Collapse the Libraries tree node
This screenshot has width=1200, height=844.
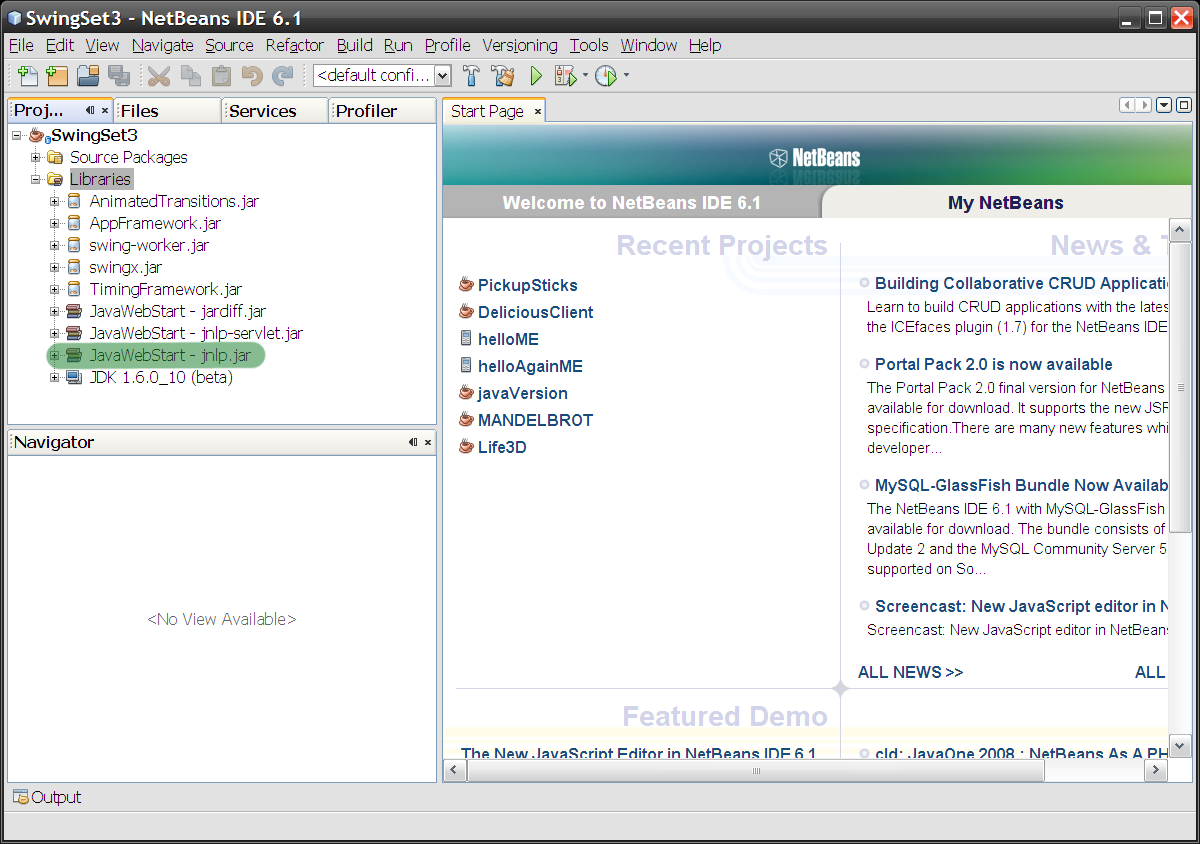(36, 179)
